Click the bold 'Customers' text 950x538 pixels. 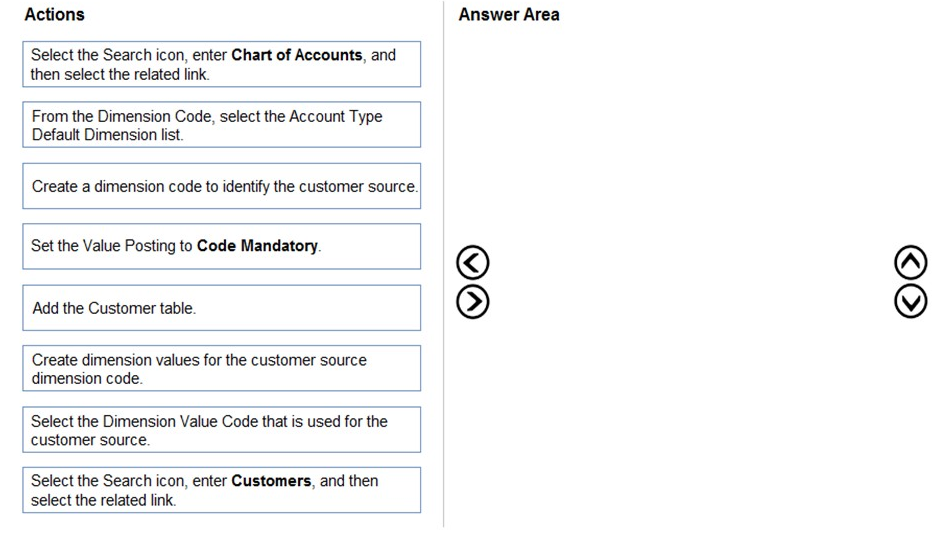point(272,481)
